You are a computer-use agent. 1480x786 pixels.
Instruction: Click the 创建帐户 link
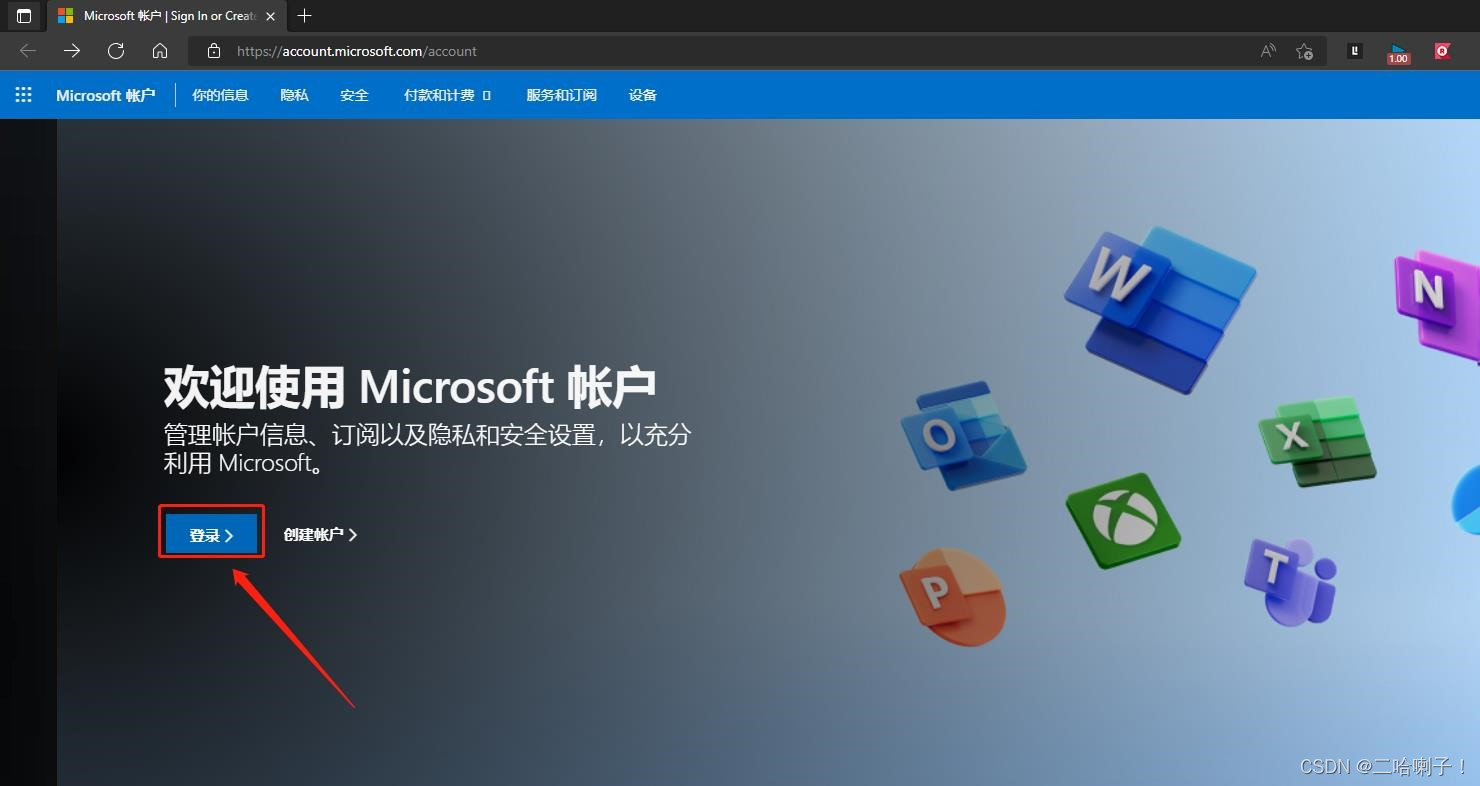[320, 535]
